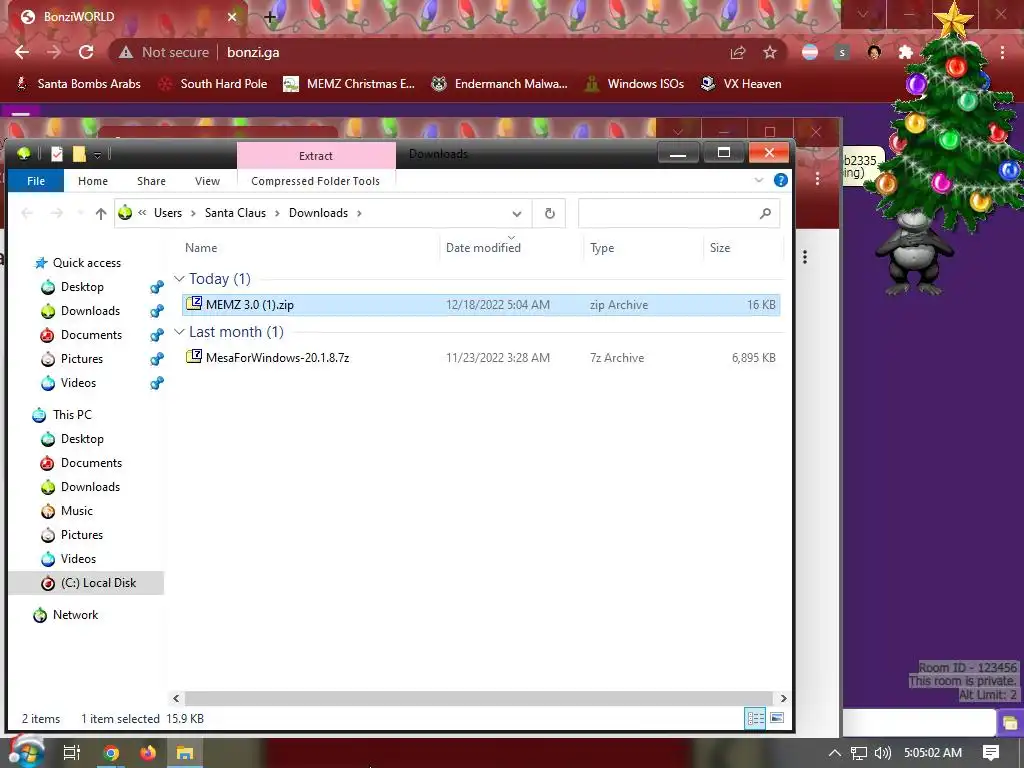Click the horizontal scrollbar left arrow

pos(176,698)
